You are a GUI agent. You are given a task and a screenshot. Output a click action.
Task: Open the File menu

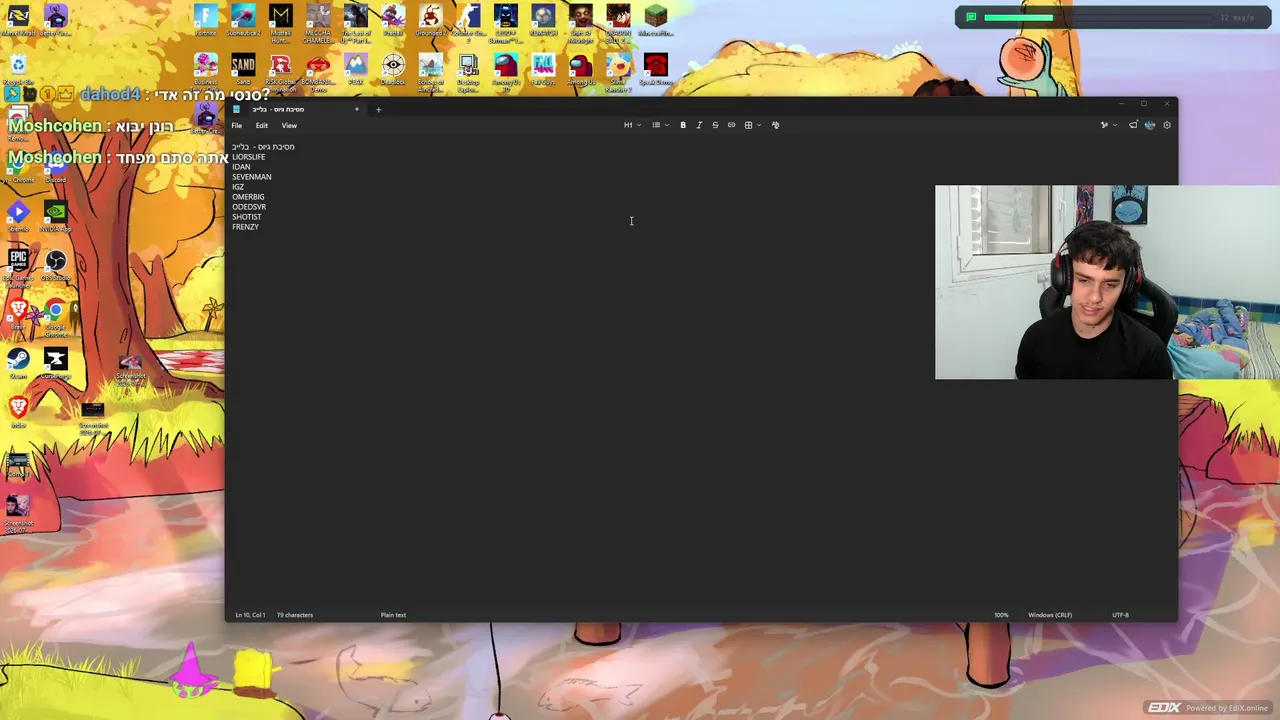[237, 125]
